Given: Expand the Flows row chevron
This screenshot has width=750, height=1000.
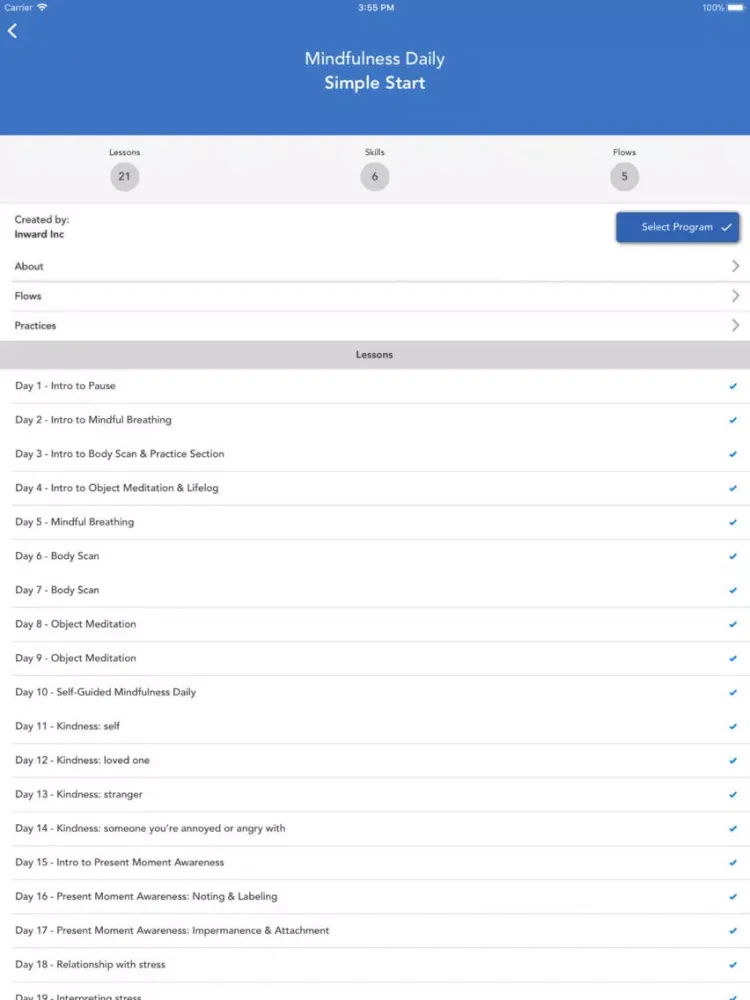Looking at the screenshot, I should [x=735, y=296].
